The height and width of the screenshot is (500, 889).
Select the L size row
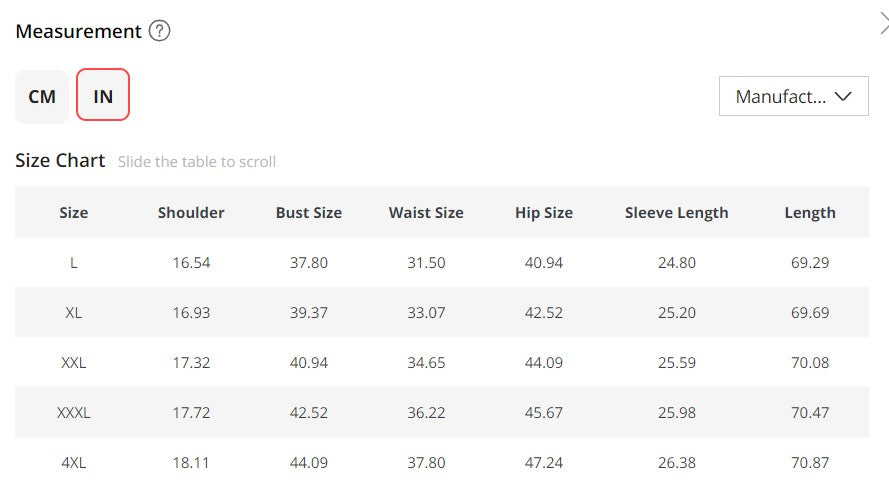[x=73, y=263]
